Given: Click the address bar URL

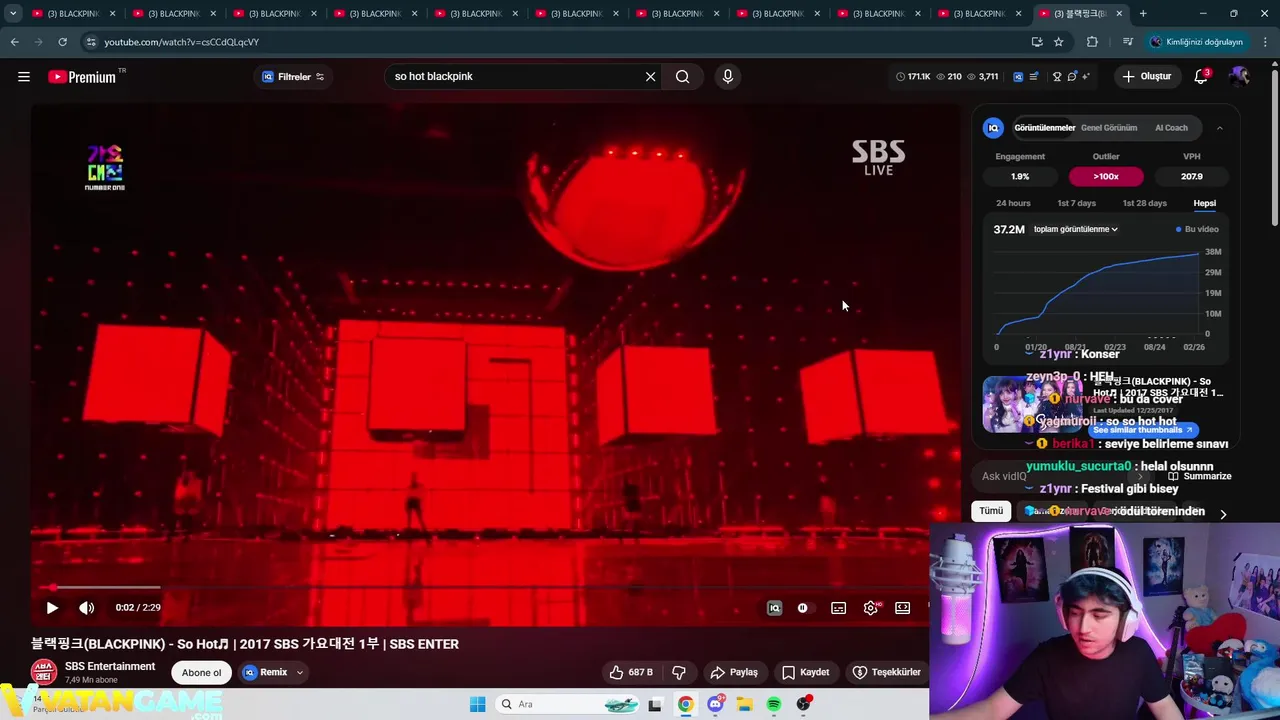Looking at the screenshot, I should tap(181, 42).
